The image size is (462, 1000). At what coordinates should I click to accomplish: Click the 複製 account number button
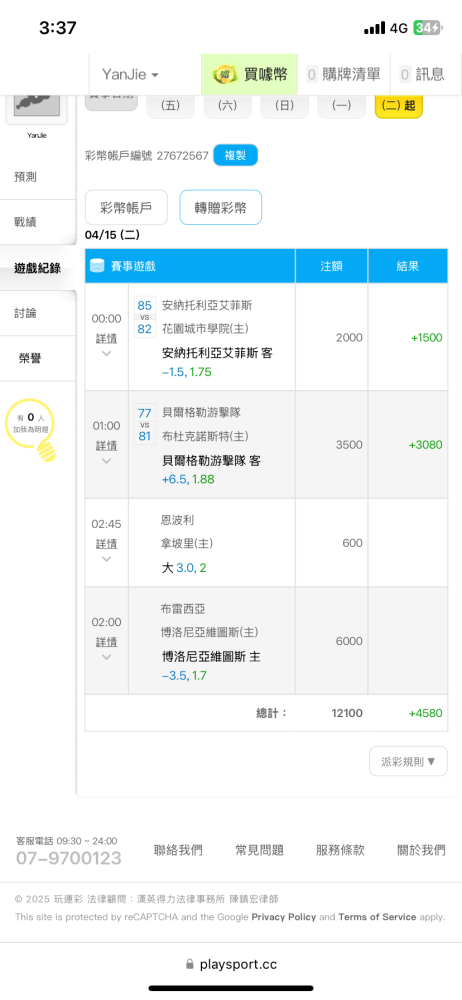click(235, 155)
